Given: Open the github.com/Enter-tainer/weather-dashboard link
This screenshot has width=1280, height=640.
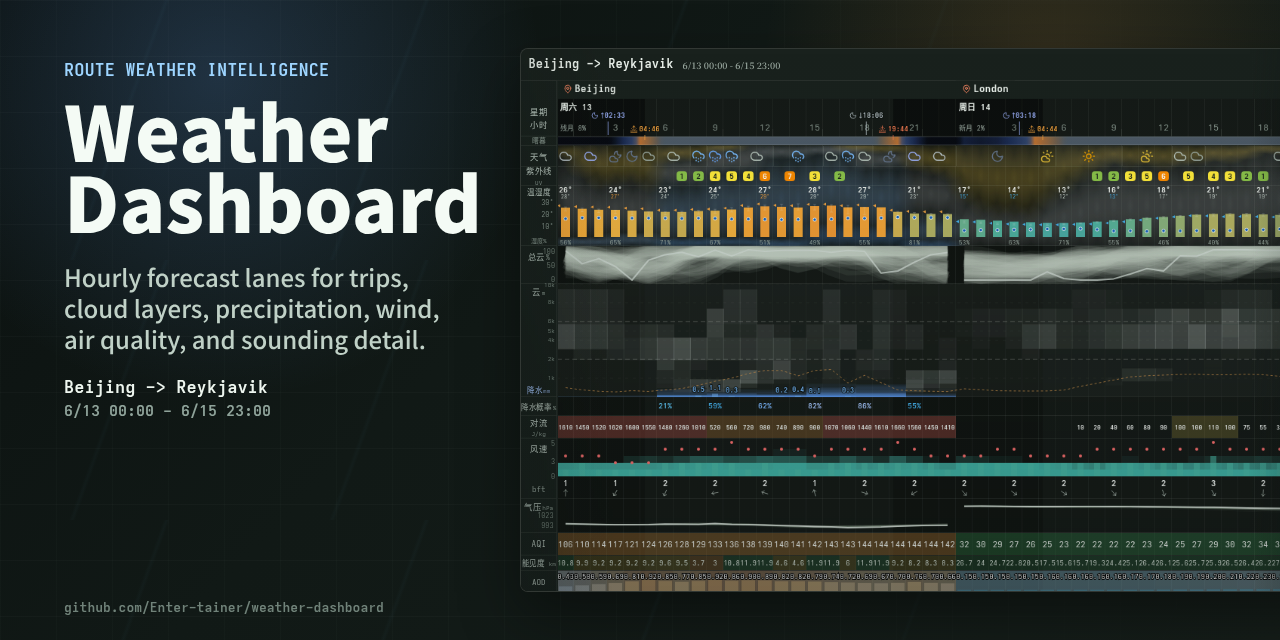Looking at the screenshot, I should [x=224, y=607].
